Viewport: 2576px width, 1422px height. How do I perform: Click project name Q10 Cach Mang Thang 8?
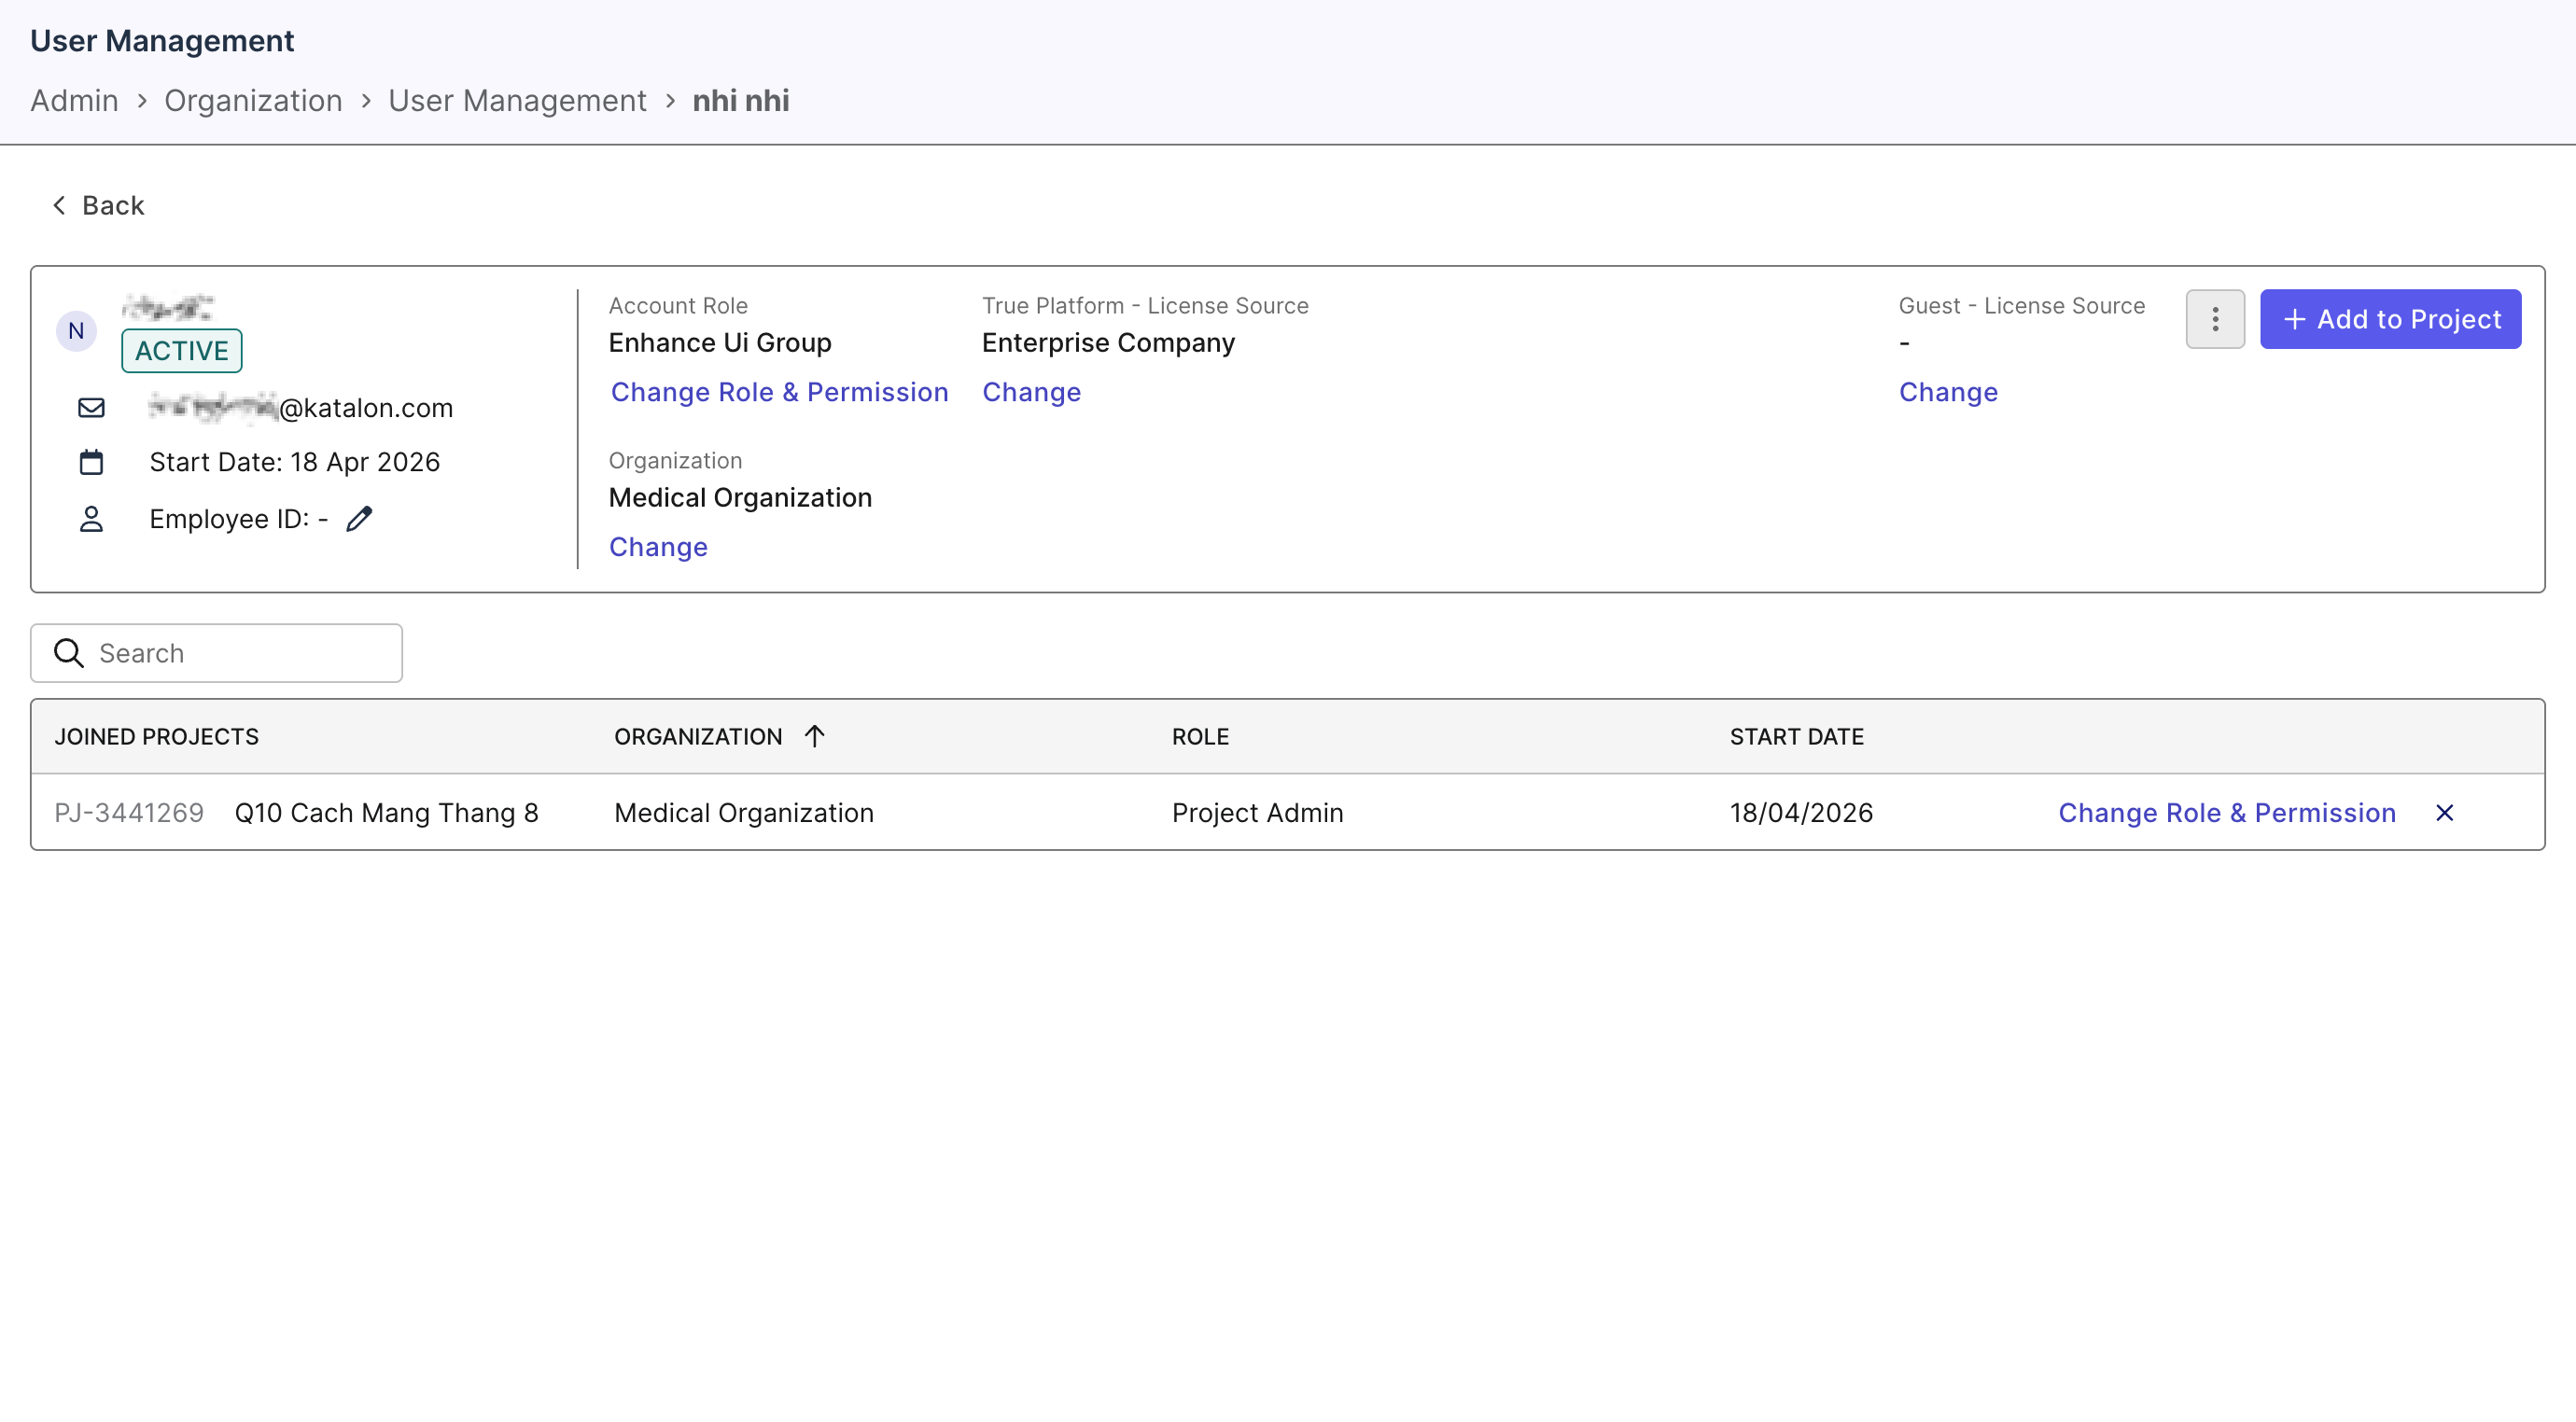[386, 812]
